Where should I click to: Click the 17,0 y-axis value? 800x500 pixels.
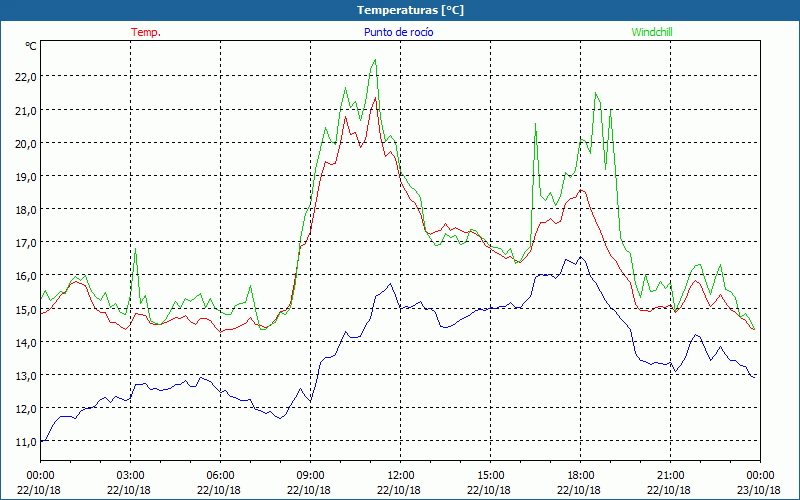[26, 243]
